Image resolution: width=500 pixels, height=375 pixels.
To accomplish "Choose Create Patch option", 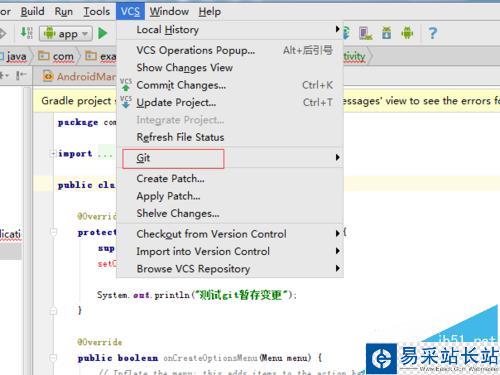I will click(x=230, y=179).
